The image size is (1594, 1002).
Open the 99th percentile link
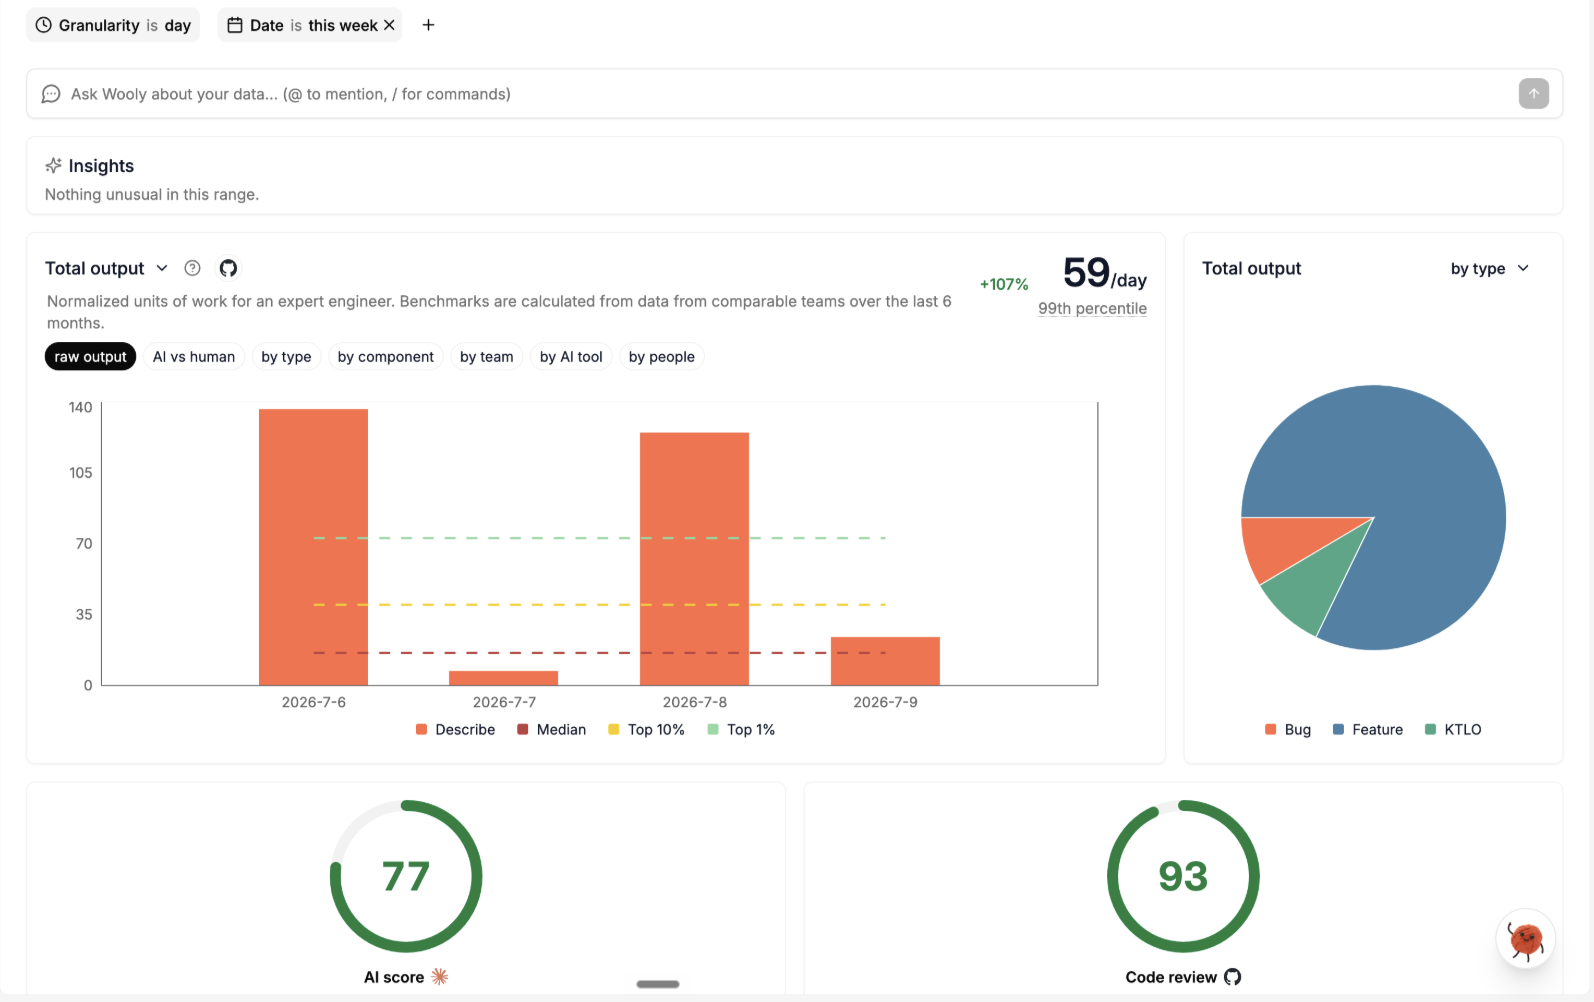(1092, 308)
